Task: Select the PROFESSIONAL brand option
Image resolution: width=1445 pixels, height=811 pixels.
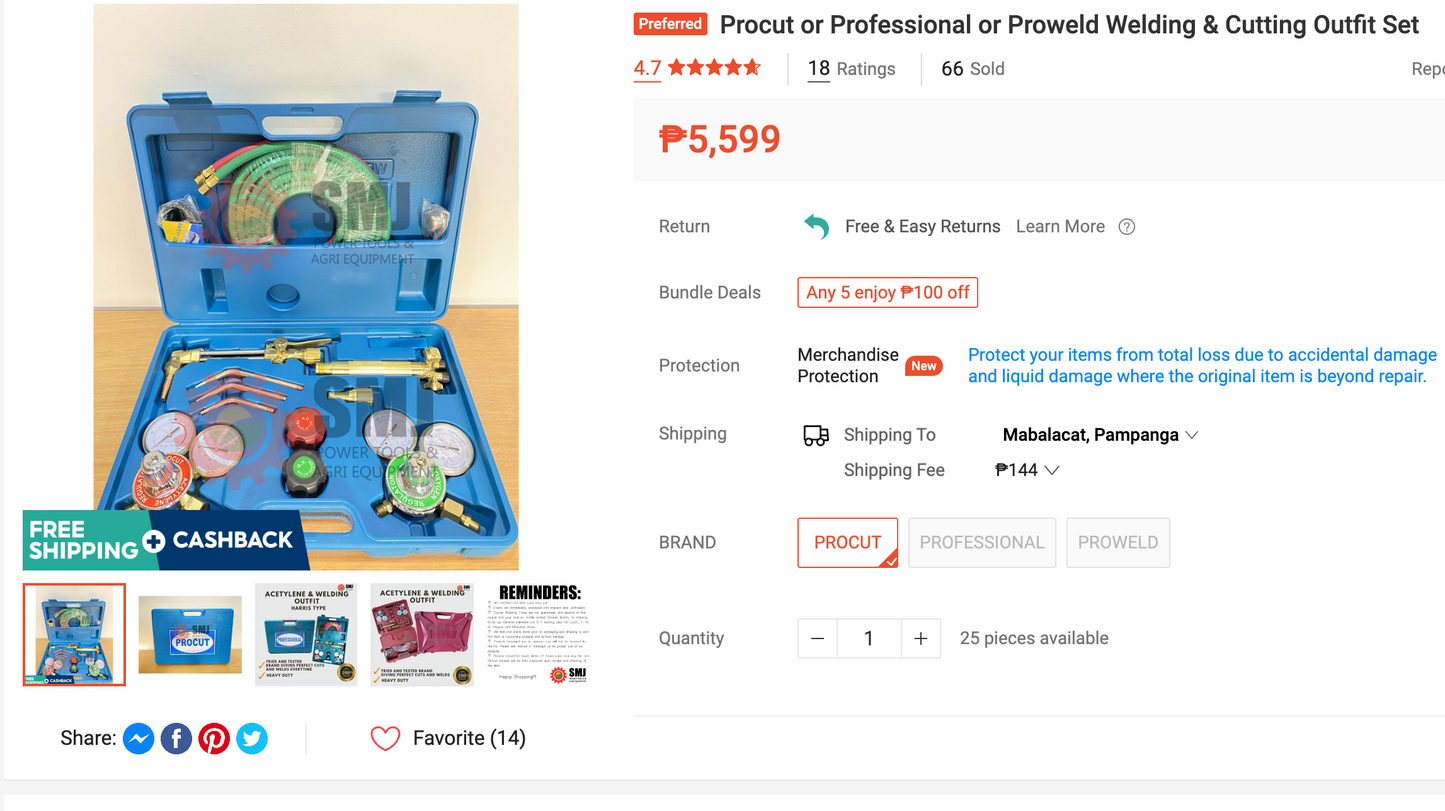Action: coord(981,542)
